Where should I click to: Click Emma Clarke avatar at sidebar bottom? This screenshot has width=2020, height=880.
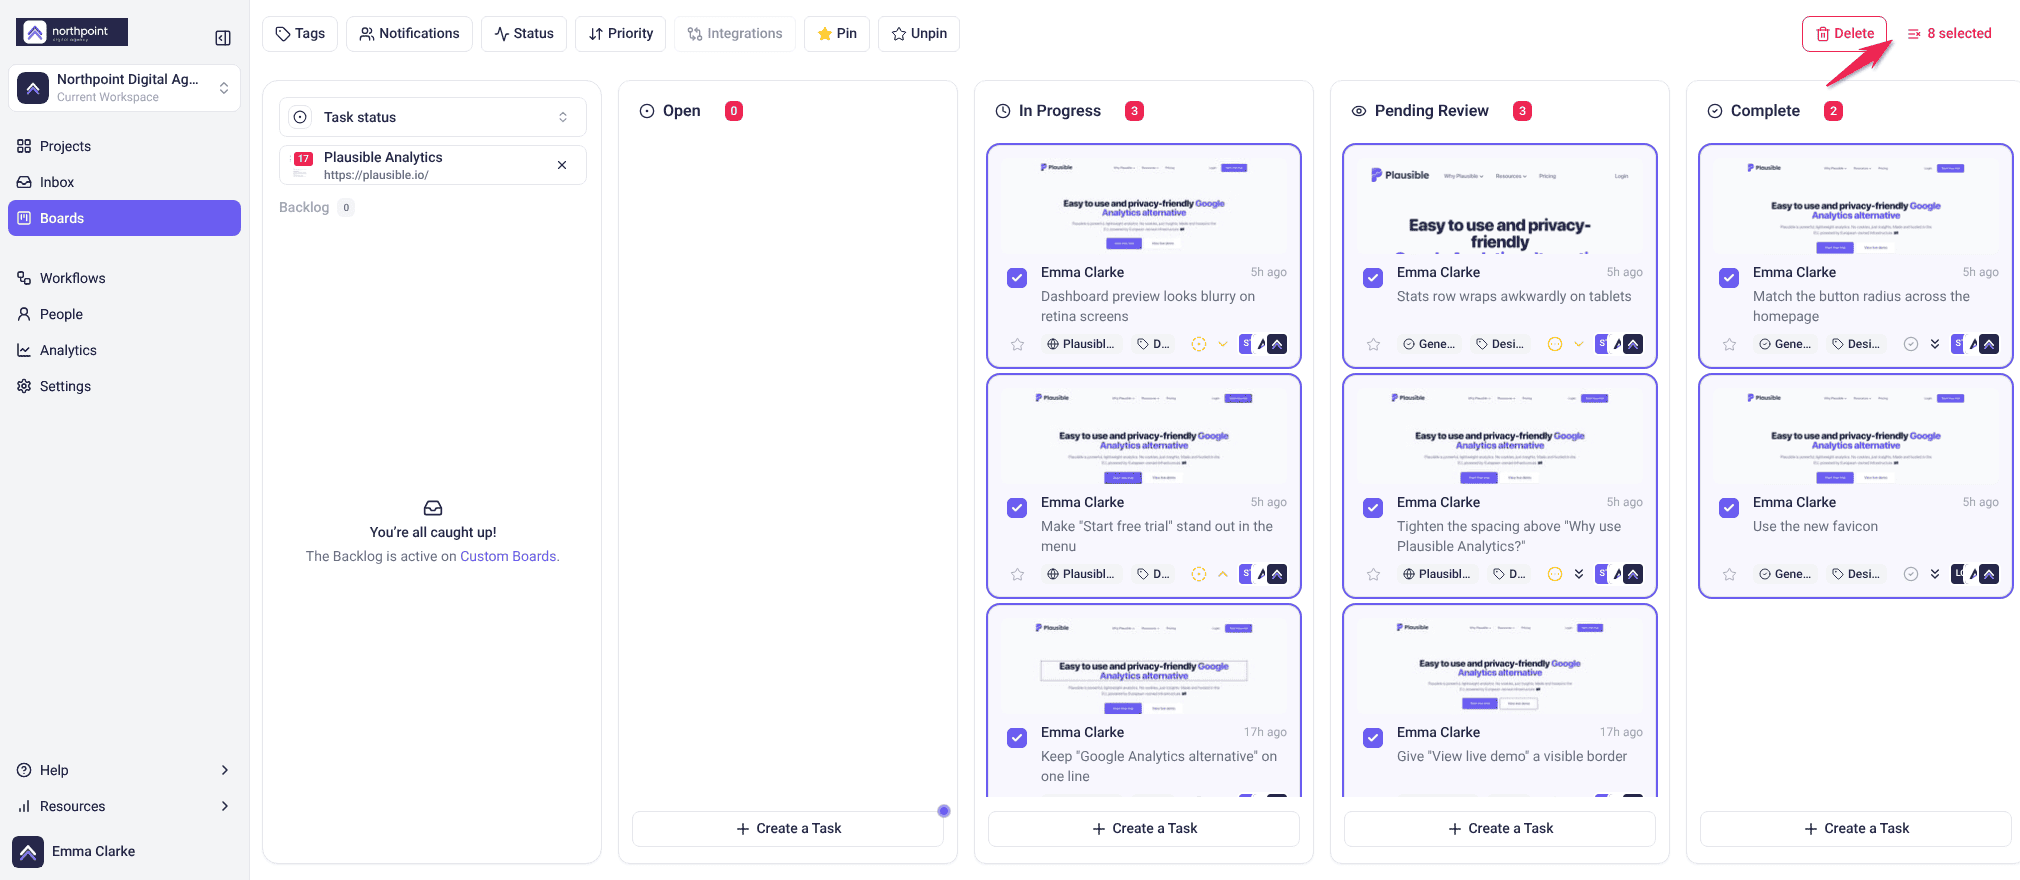point(28,851)
